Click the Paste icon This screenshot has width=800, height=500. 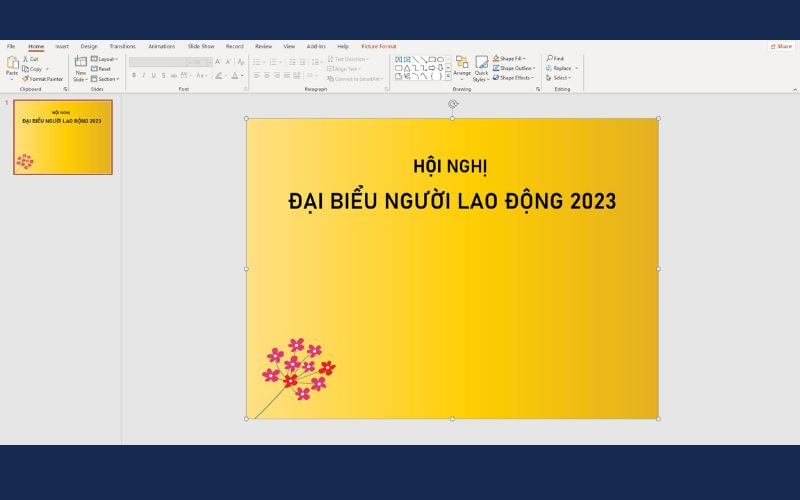pos(12,64)
